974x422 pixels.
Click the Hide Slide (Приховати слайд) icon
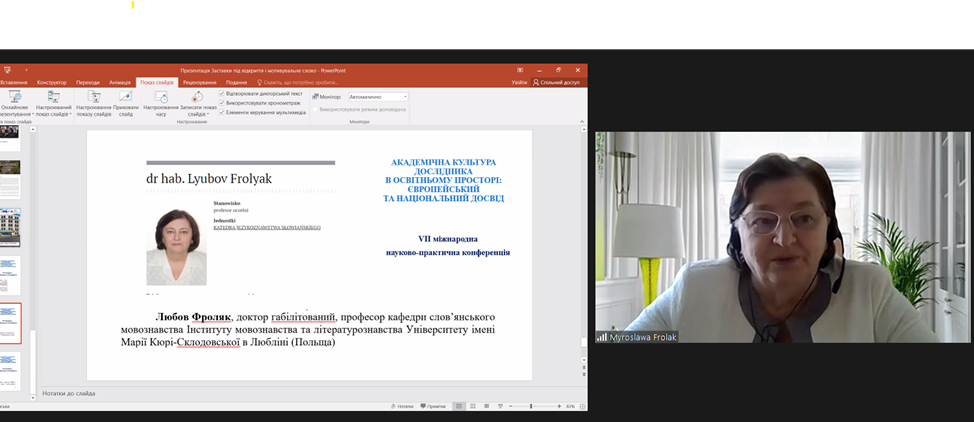click(126, 97)
